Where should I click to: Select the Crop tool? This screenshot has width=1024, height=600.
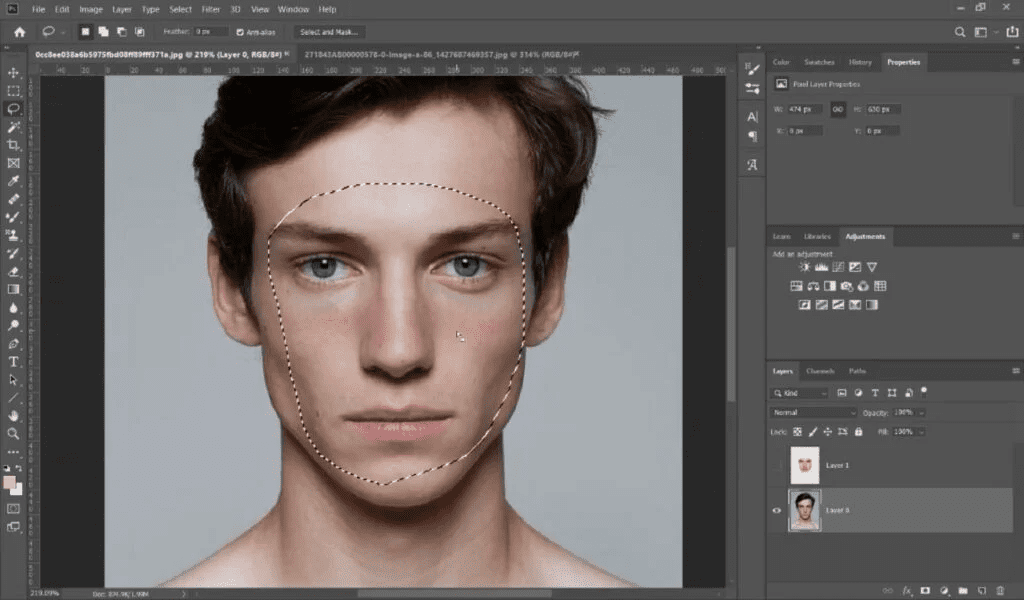pos(14,145)
